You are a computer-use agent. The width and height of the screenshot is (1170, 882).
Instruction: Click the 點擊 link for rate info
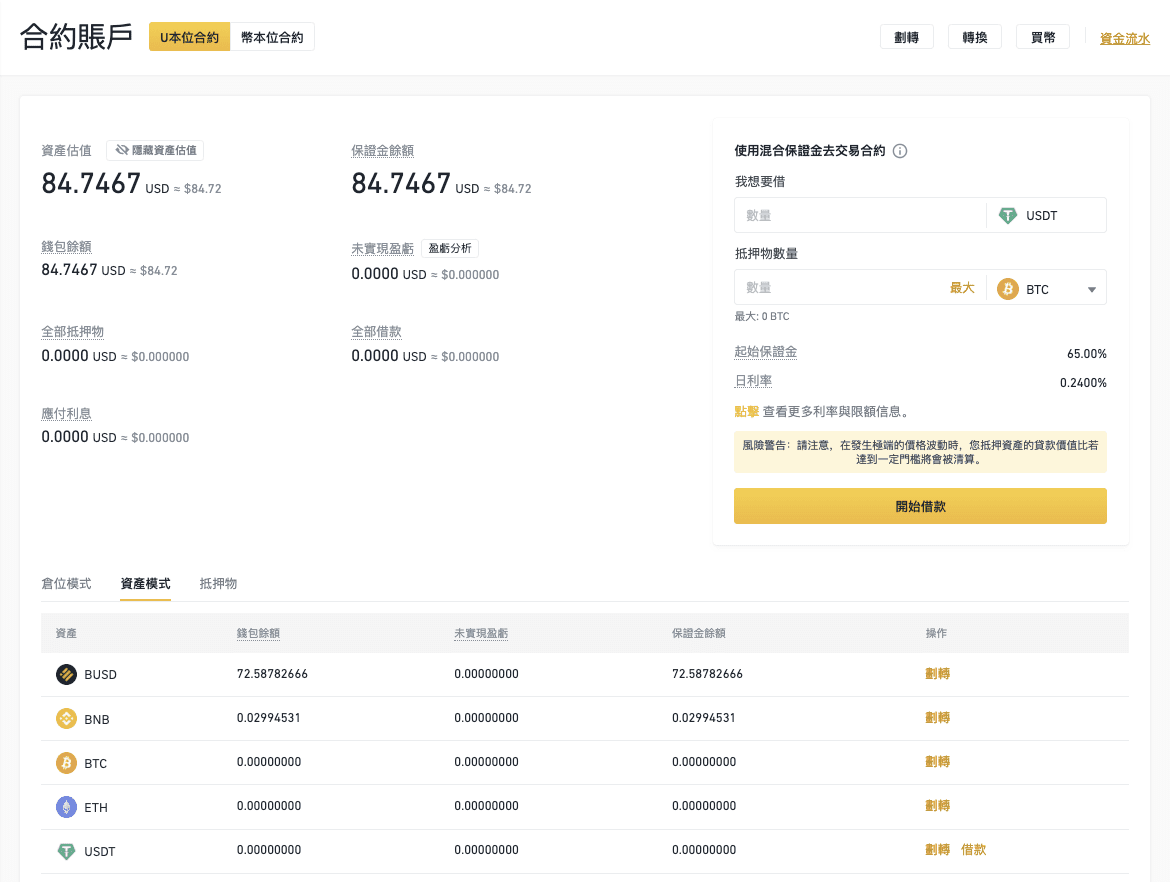(x=746, y=412)
